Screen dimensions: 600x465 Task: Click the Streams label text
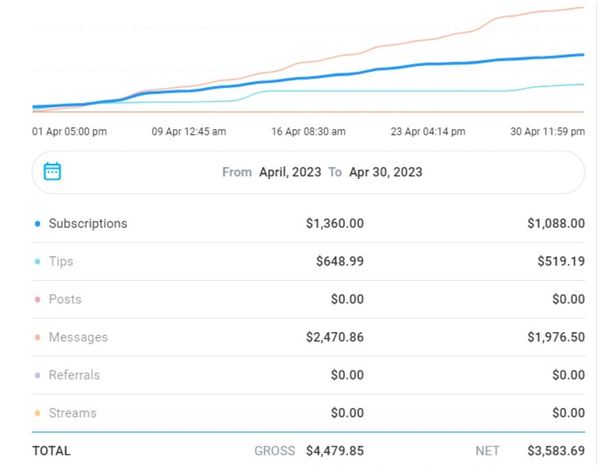point(72,413)
